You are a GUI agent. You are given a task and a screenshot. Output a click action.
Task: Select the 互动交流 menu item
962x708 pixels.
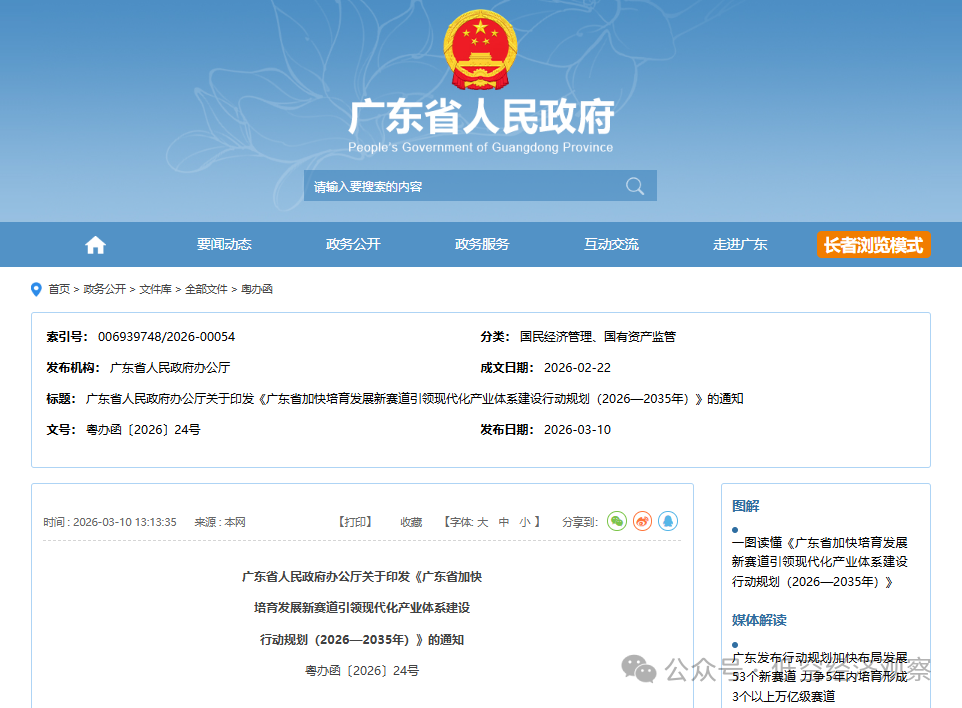(611, 244)
